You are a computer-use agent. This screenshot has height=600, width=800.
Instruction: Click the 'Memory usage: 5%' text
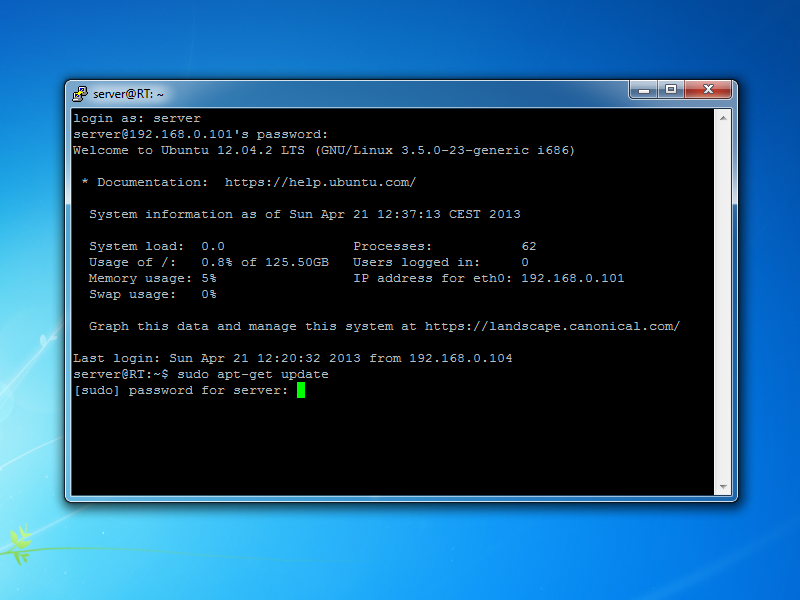pos(152,278)
